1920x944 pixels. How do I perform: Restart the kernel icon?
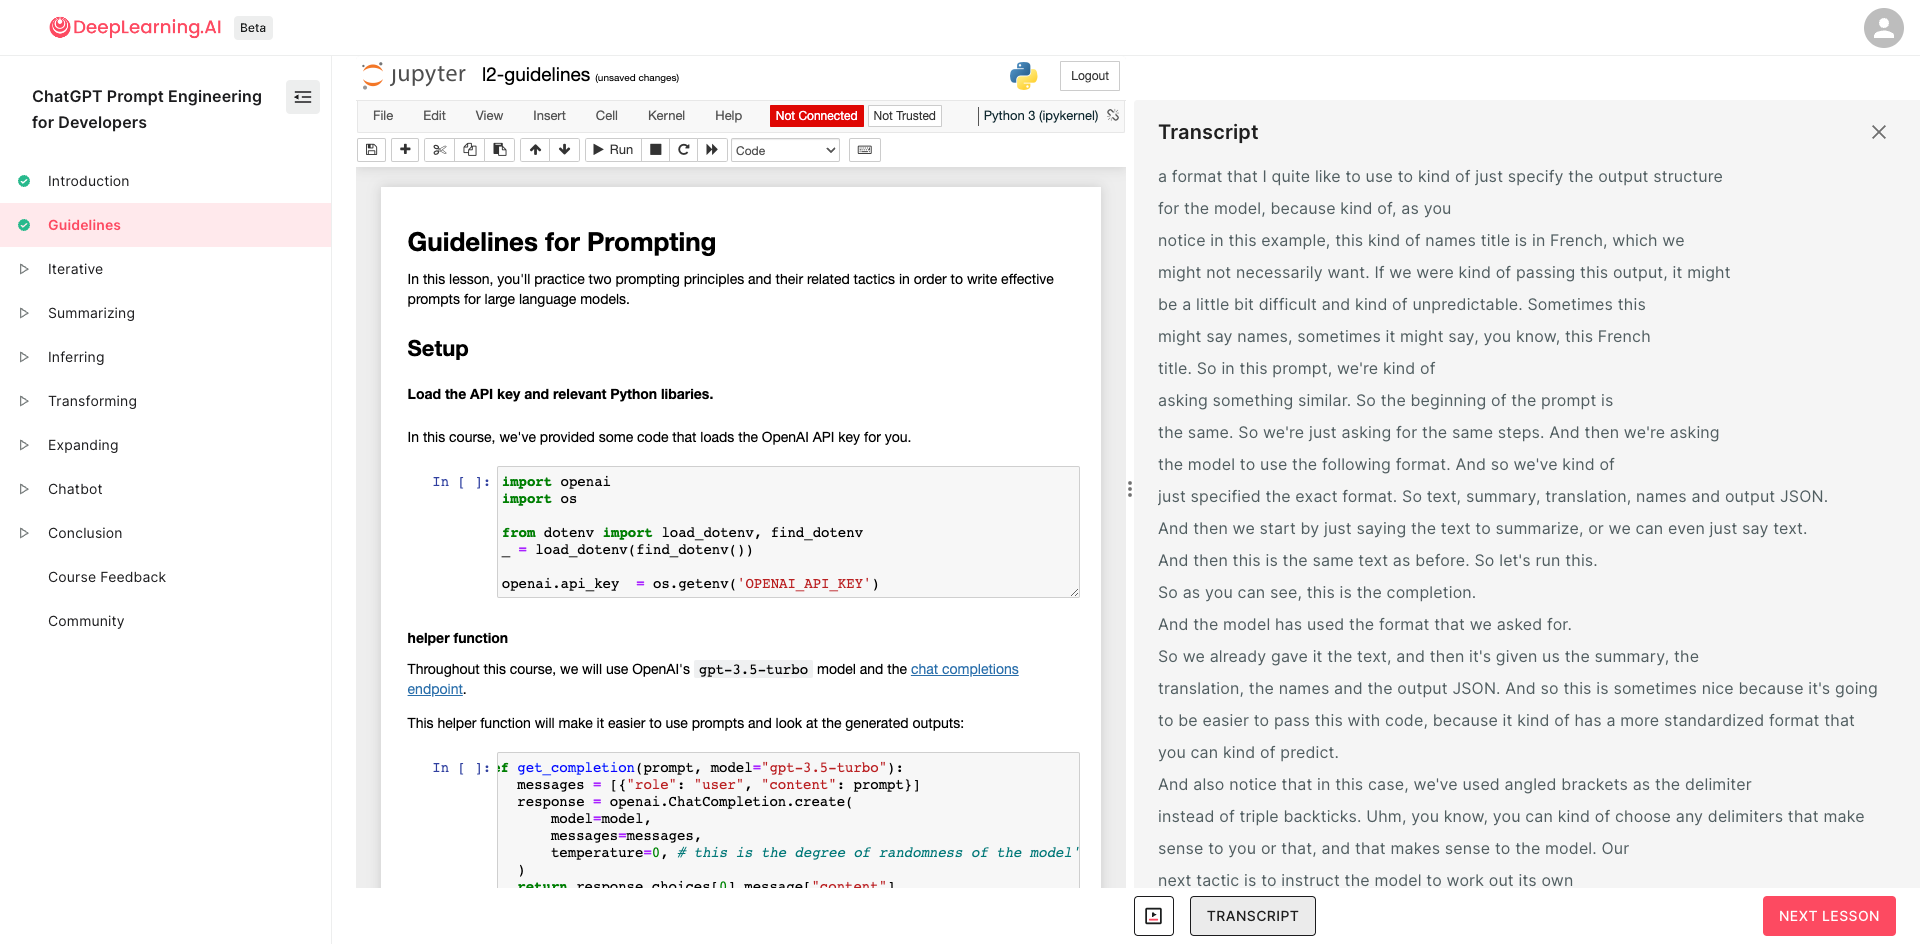(684, 150)
